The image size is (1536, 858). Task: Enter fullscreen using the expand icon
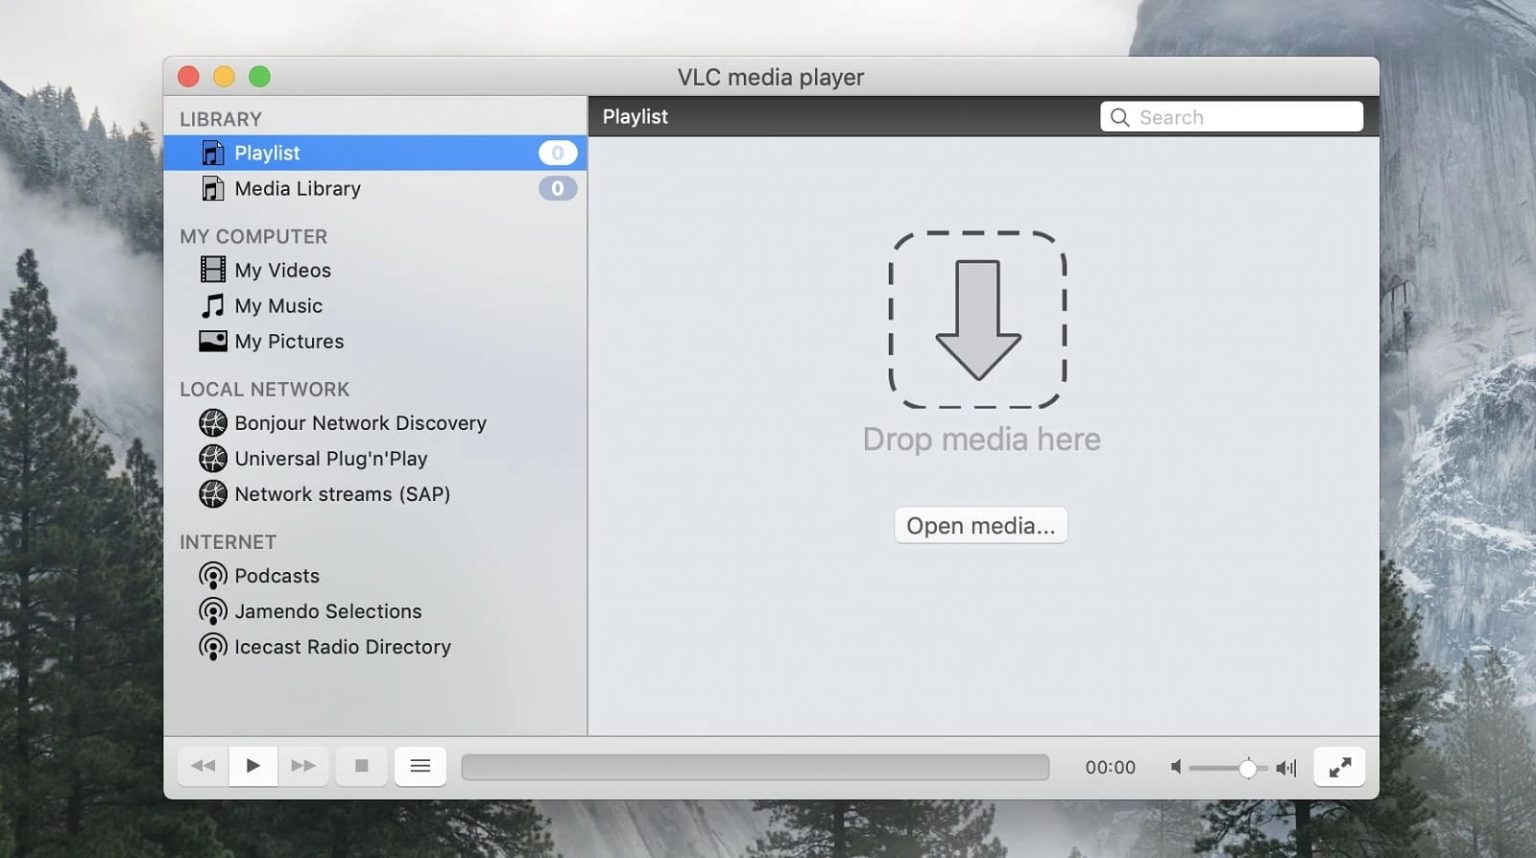click(1339, 766)
